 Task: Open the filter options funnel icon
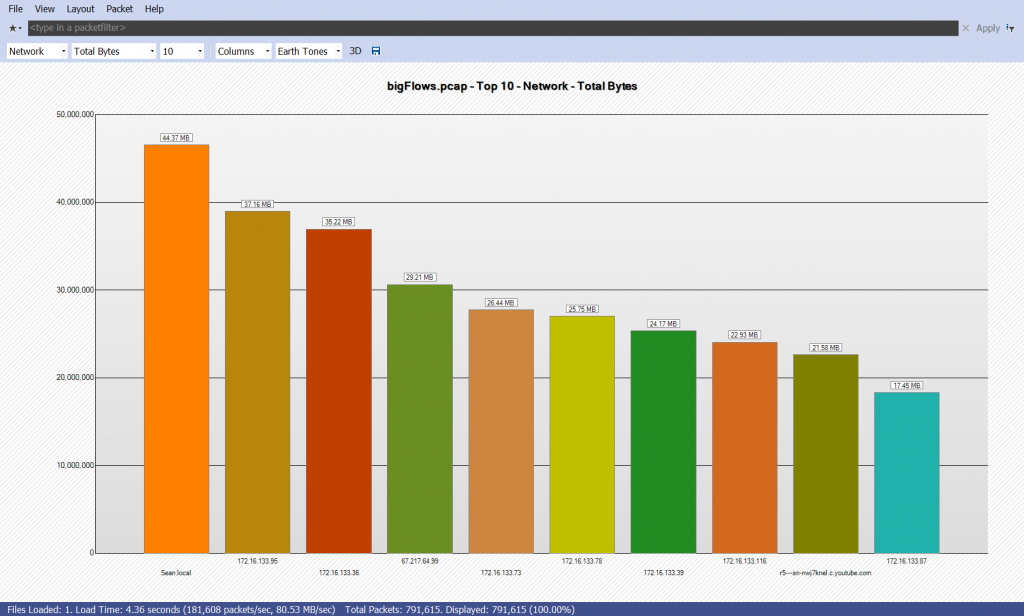click(x=1010, y=28)
